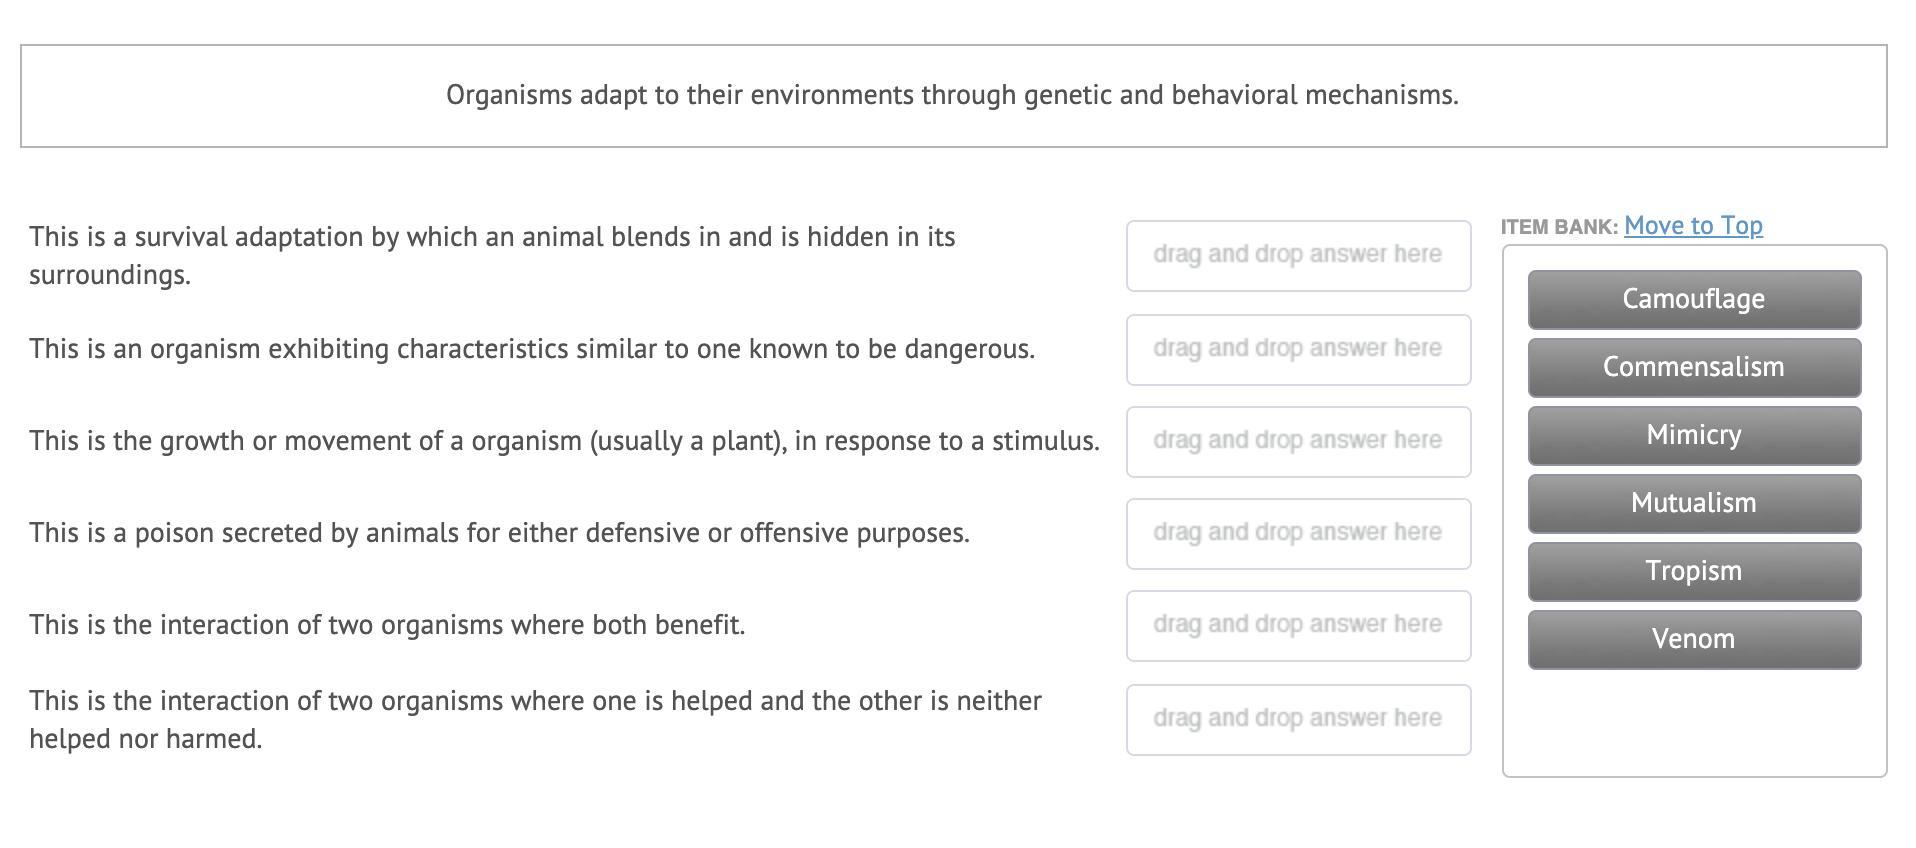The width and height of the screenshot is (1916, 848).
Task: Click the statement about resembling a dangerous organism
Action: pyautogui.click(x=532, y=349)
